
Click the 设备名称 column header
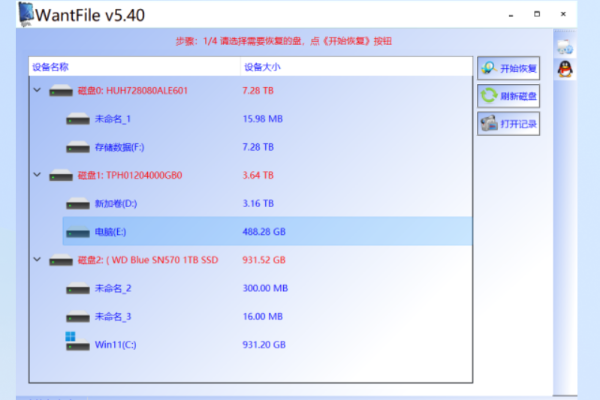[x=50, y=66]
